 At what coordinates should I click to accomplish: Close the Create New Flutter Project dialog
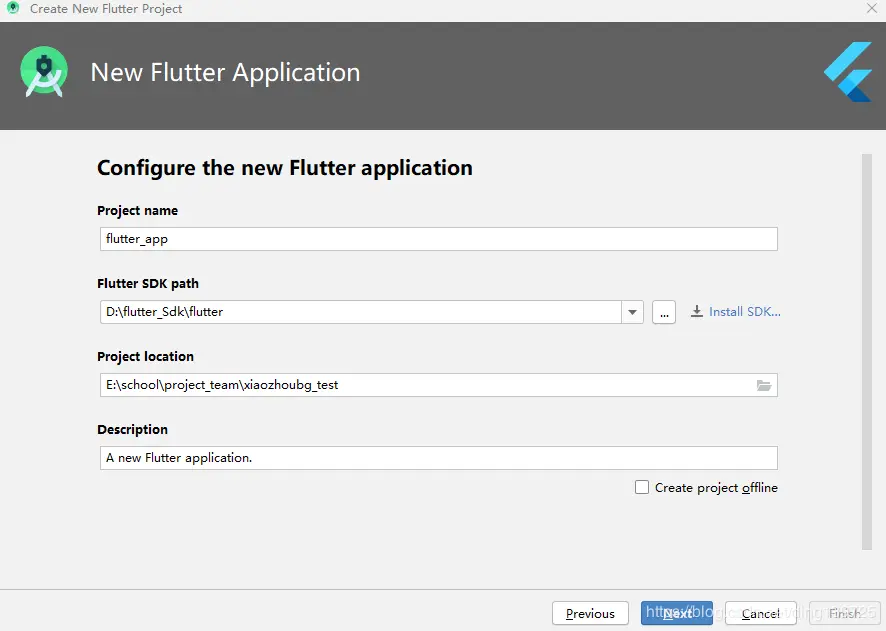pos(872,8)
